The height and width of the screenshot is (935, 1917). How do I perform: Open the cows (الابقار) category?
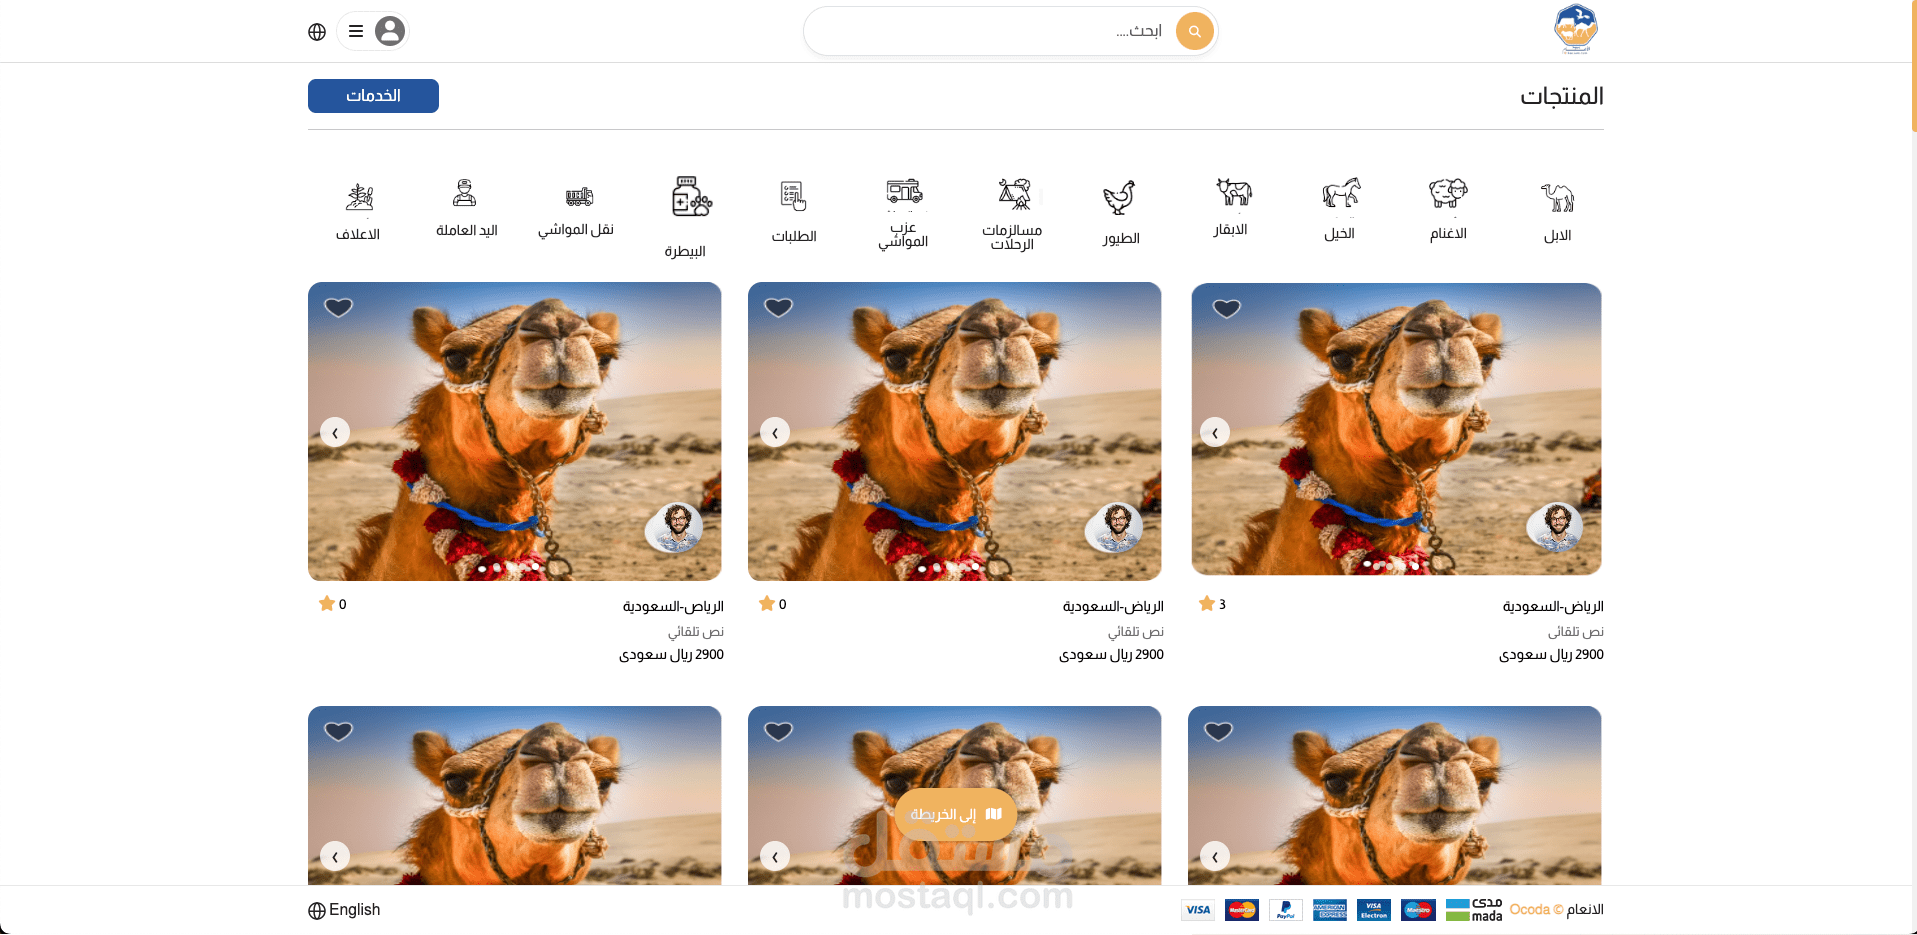(x=1231, y=207)
